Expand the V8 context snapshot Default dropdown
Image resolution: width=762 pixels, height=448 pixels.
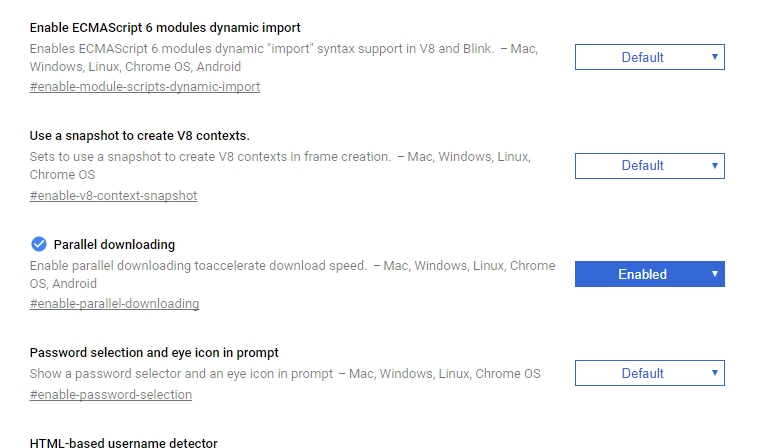[x=649, y=165]
